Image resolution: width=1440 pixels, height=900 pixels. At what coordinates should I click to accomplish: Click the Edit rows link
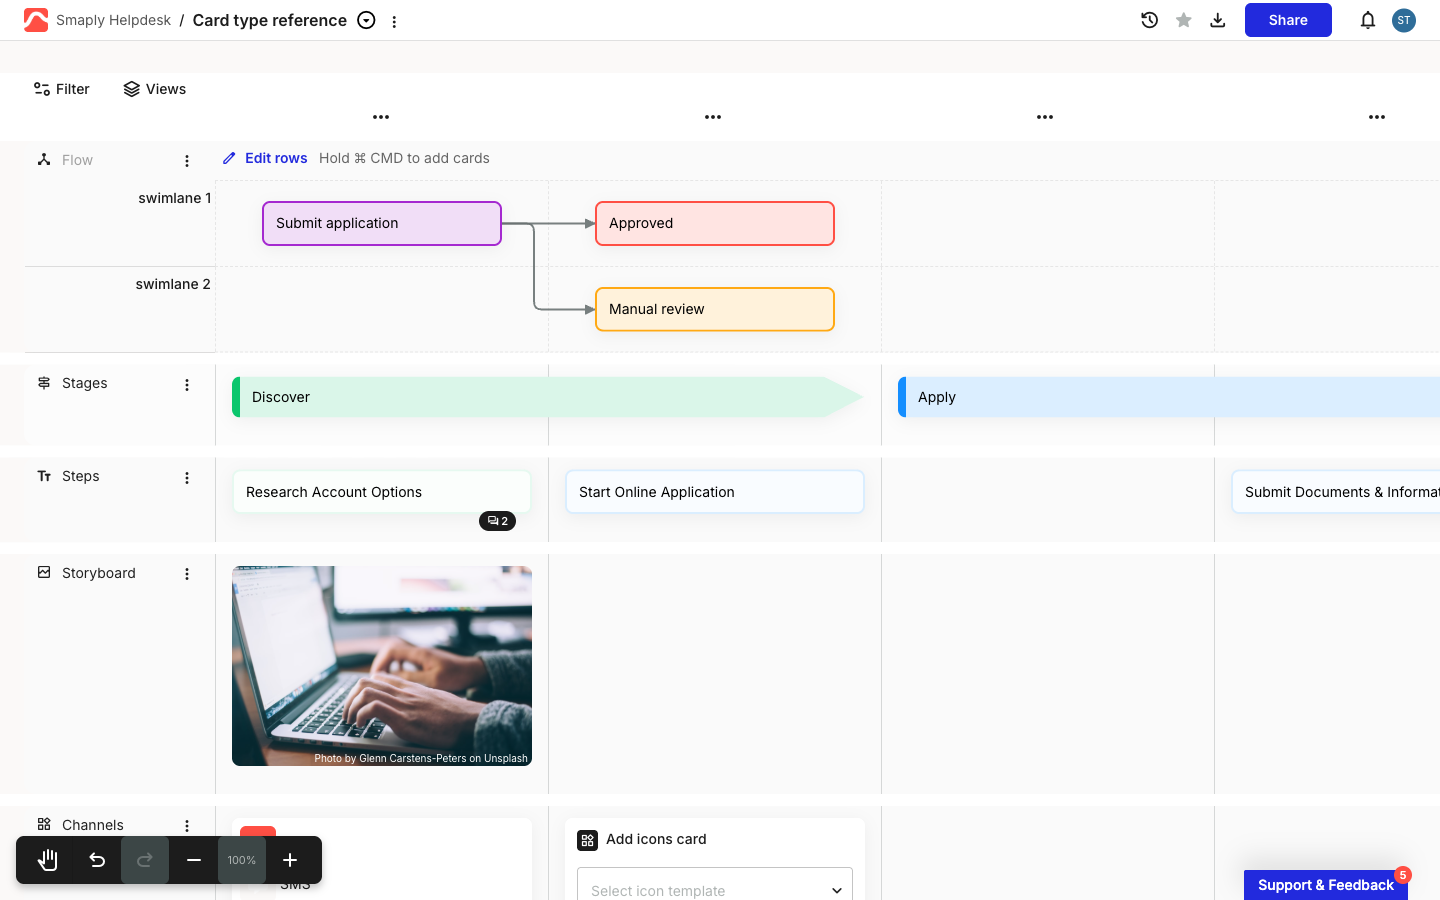(x=265, y=158)
